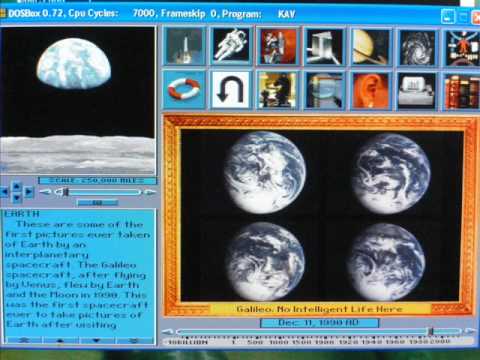Image resolution: width=480 pixels, height=360 pixels.
Task: Click the 500 mark on the timeline
Action: click(255, 342)
